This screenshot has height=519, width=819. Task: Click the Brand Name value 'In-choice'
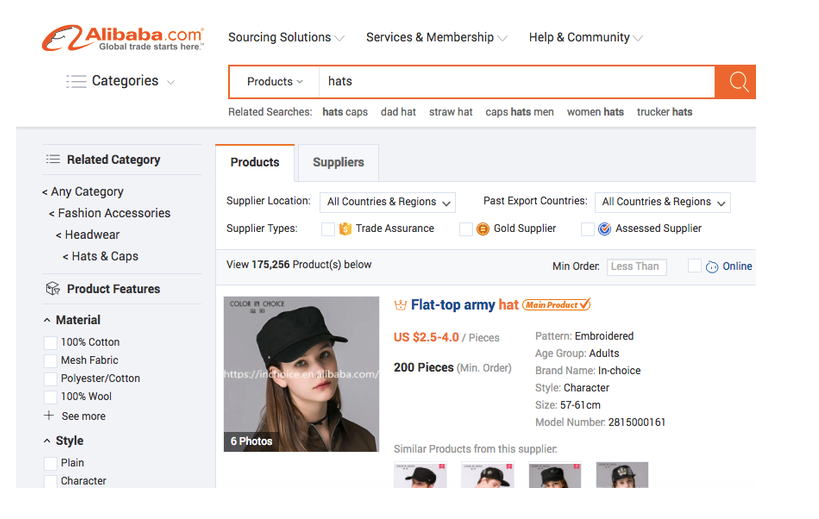pos(619,371)
